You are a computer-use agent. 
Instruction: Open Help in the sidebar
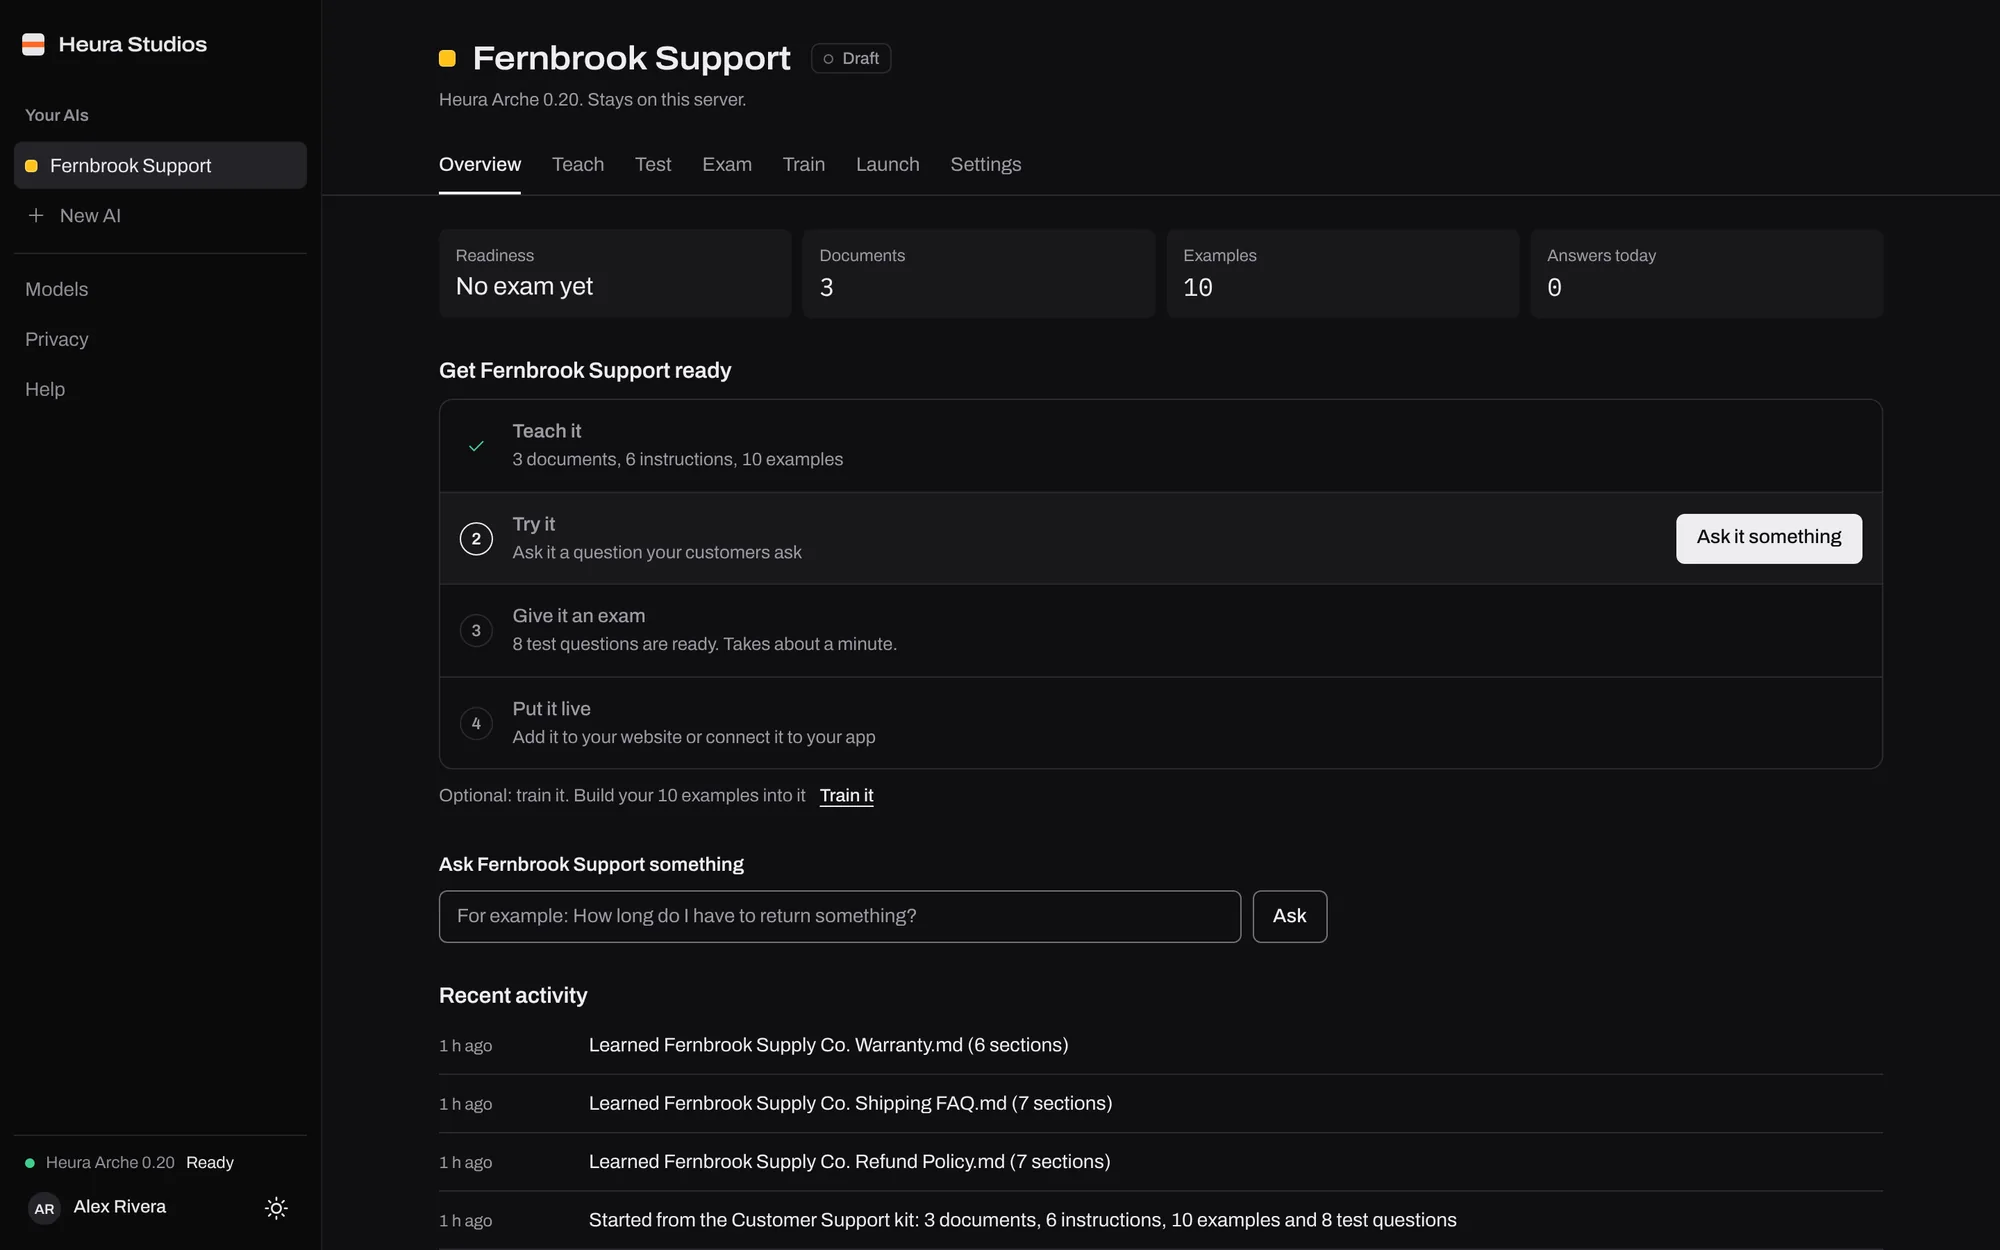click(45, 389)
